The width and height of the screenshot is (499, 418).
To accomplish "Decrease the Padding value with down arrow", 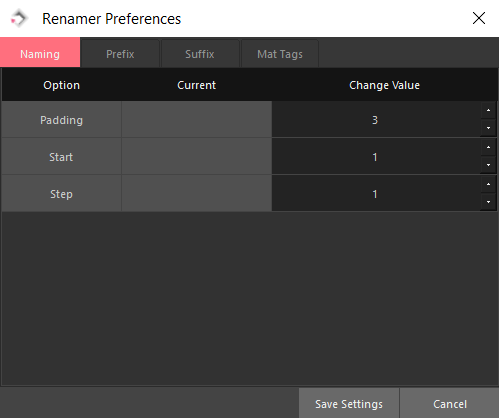I will click(488, 128).
